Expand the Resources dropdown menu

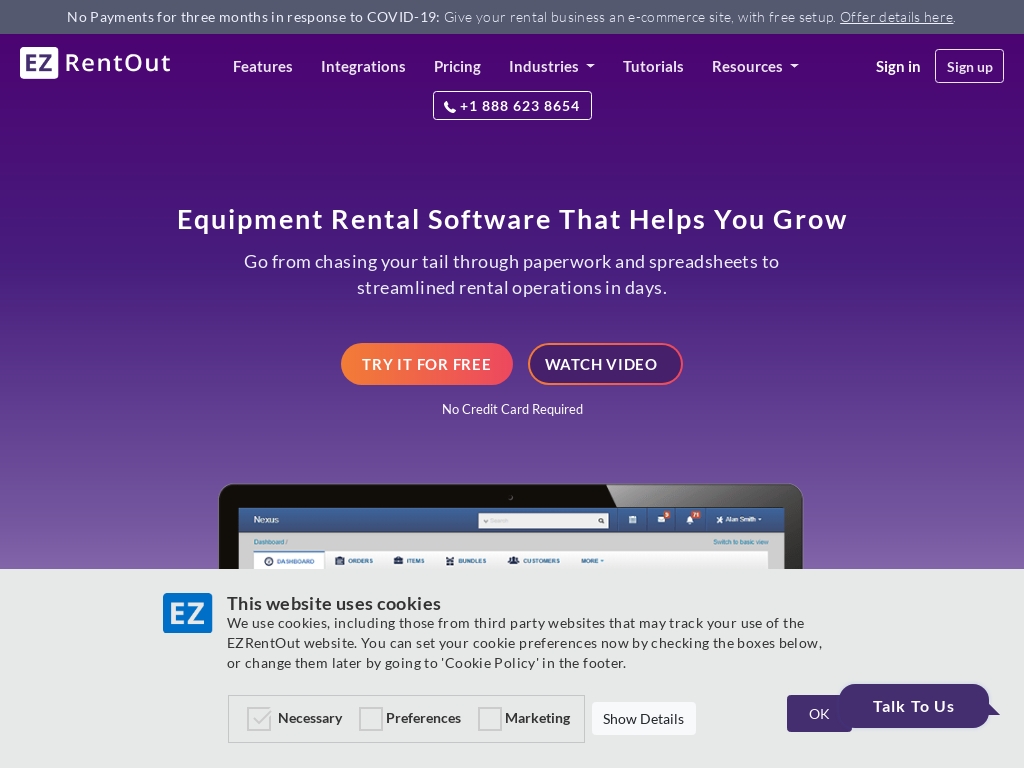click(x=755, y=67)
